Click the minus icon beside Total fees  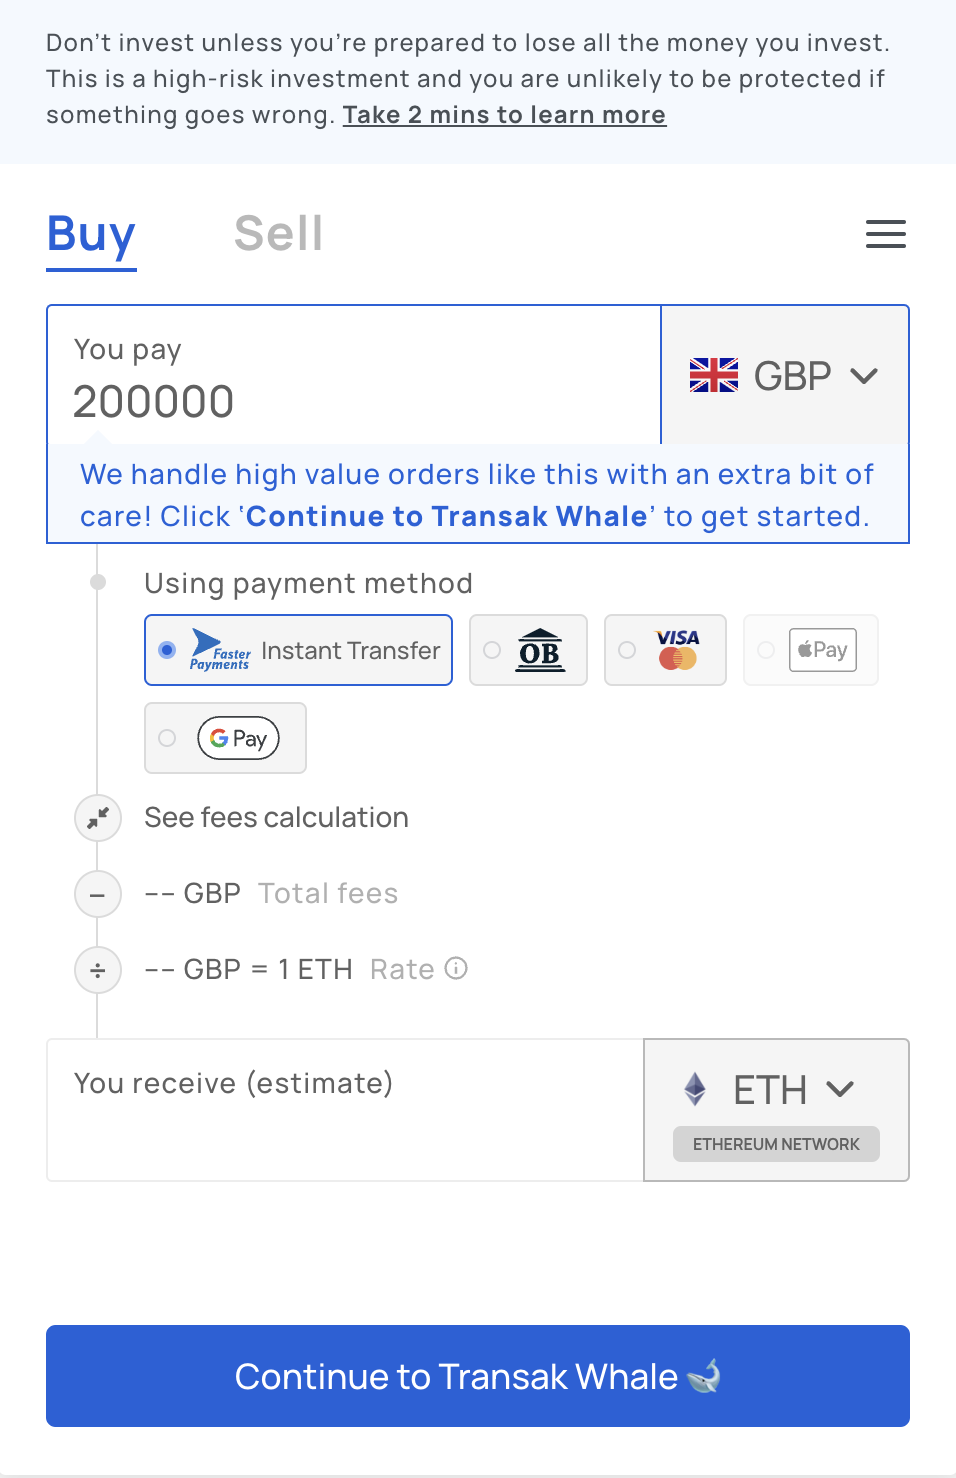[98, 894]
